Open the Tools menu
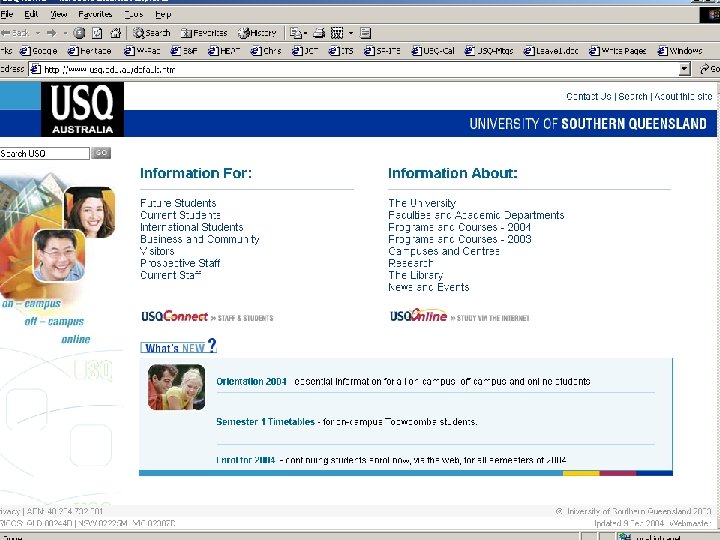Image resolution: width=720 pixels, height=540 pixels. (x=134, y=14)
